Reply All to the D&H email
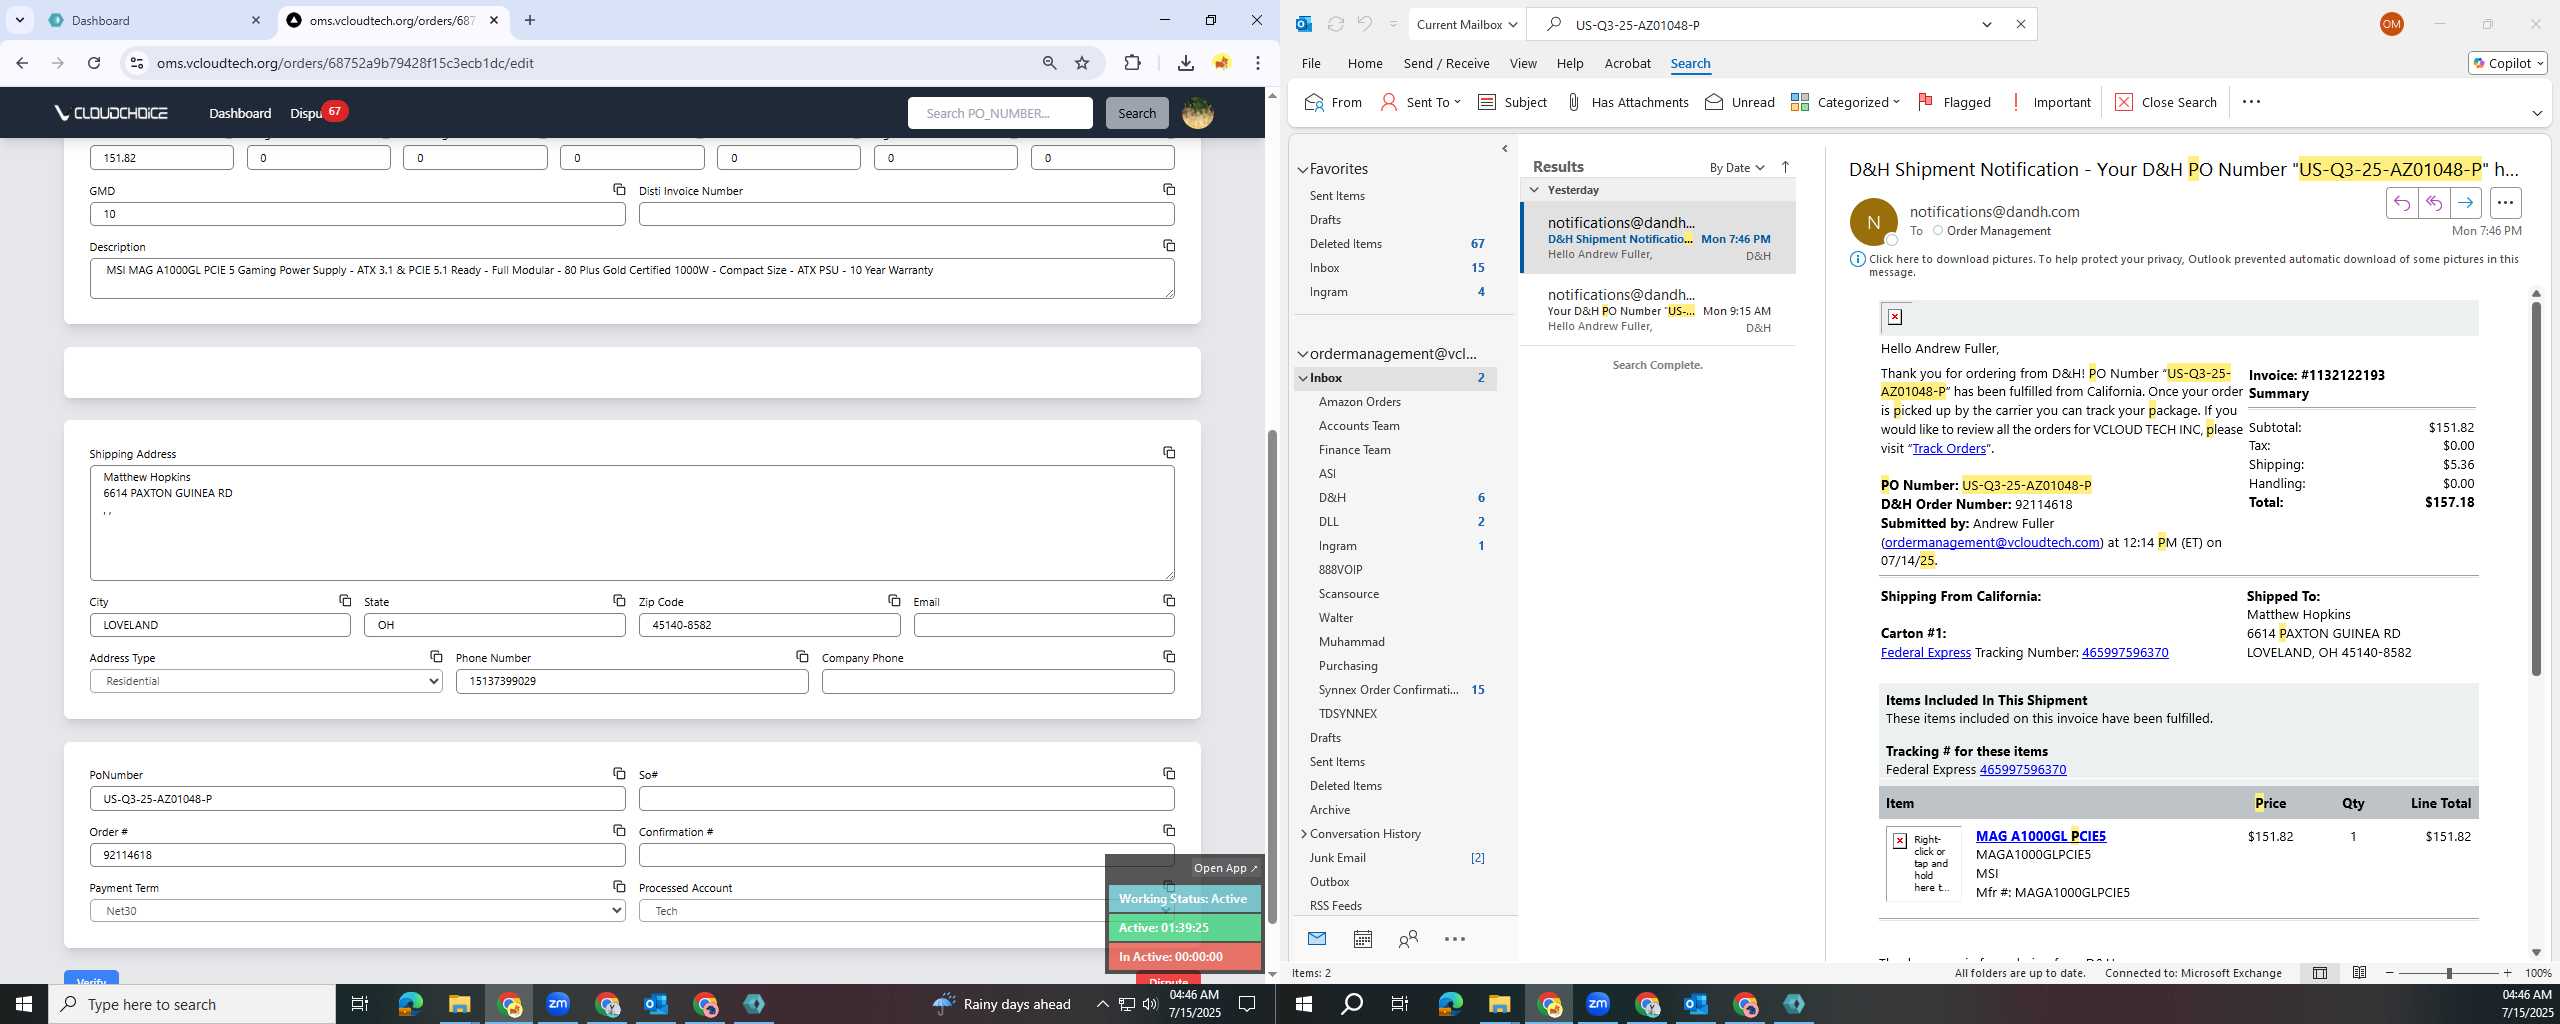The height and width of the screenshot is (1024, 2560). point(2433,203)
